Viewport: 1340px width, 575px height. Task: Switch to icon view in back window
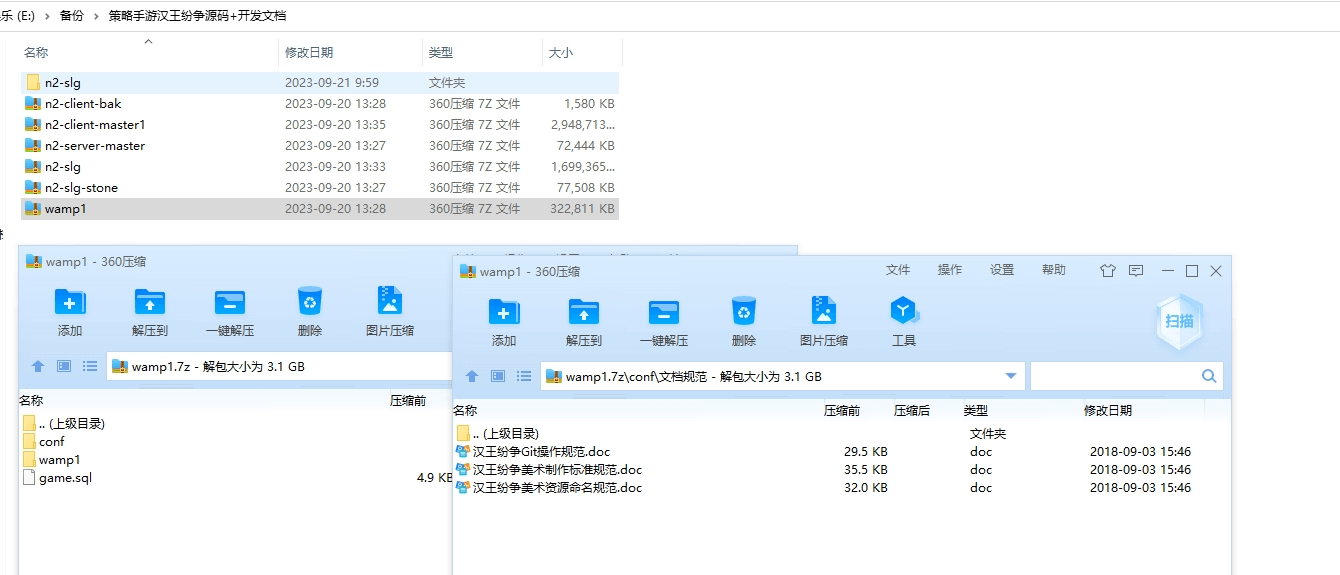[64, 366]
